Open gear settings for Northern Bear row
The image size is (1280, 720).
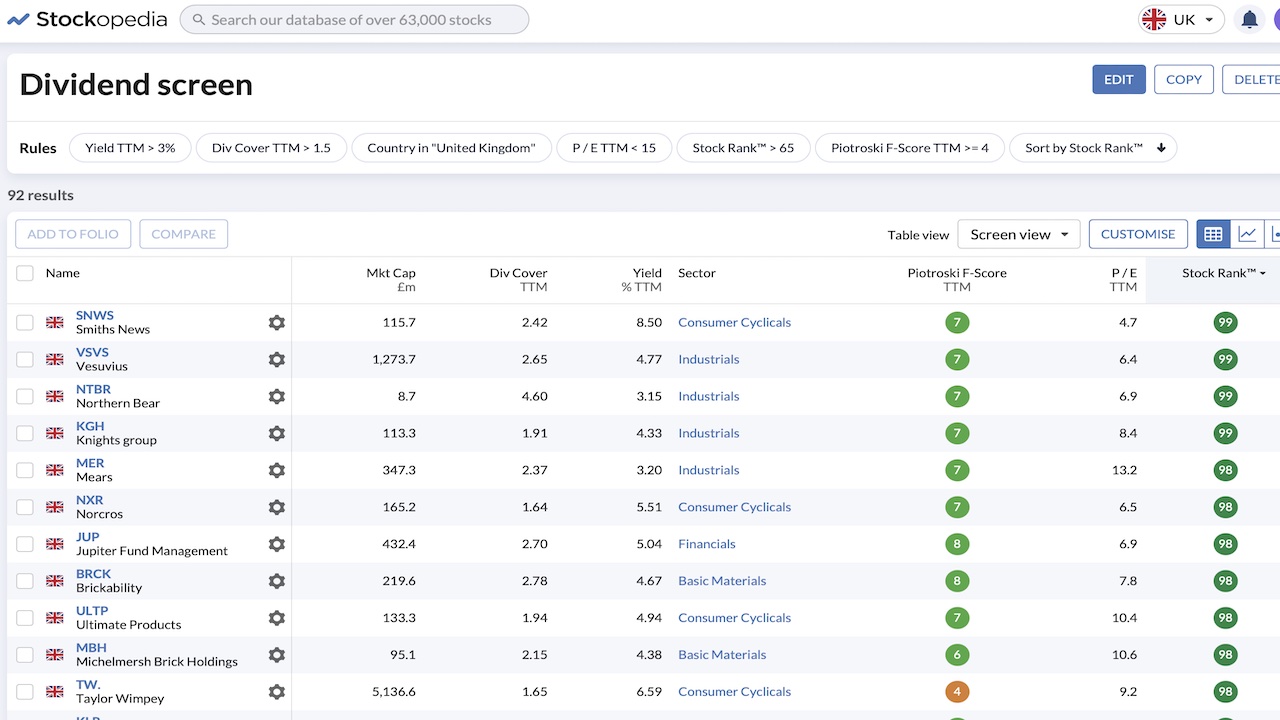click(277, 396)
